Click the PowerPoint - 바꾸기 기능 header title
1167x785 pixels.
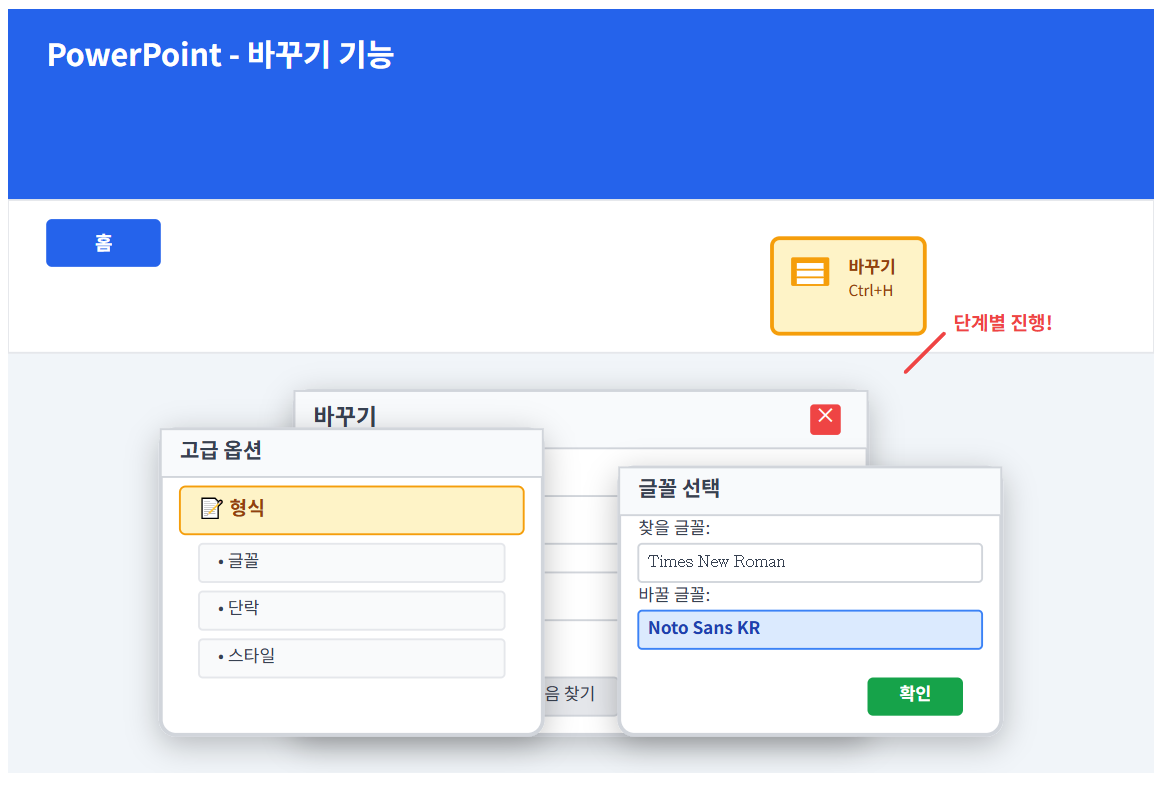[x=220, y=55]
